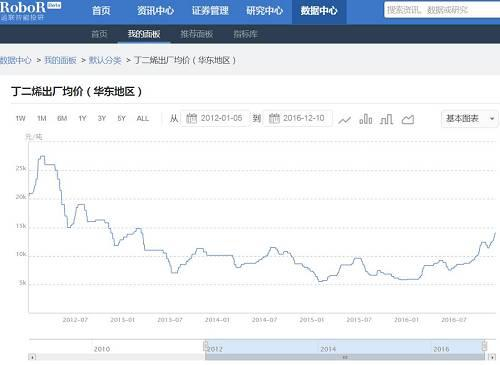Set range to 1Y

click(x=82, y=118)
